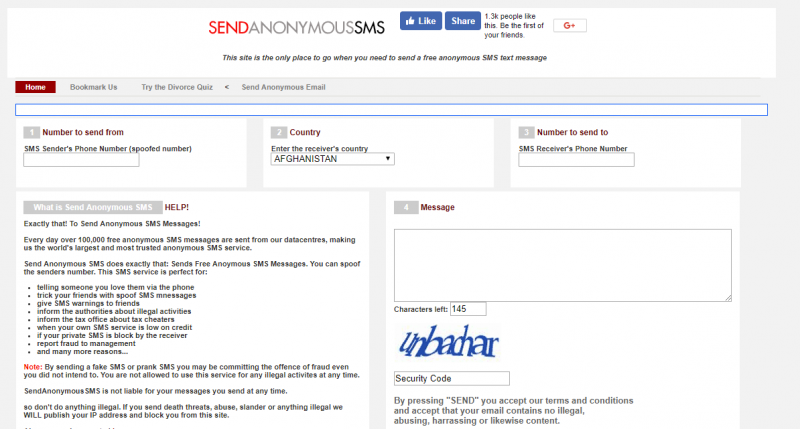Click the step 4 Message badge
The image size is (800, 429).
(x=406, y=207)
